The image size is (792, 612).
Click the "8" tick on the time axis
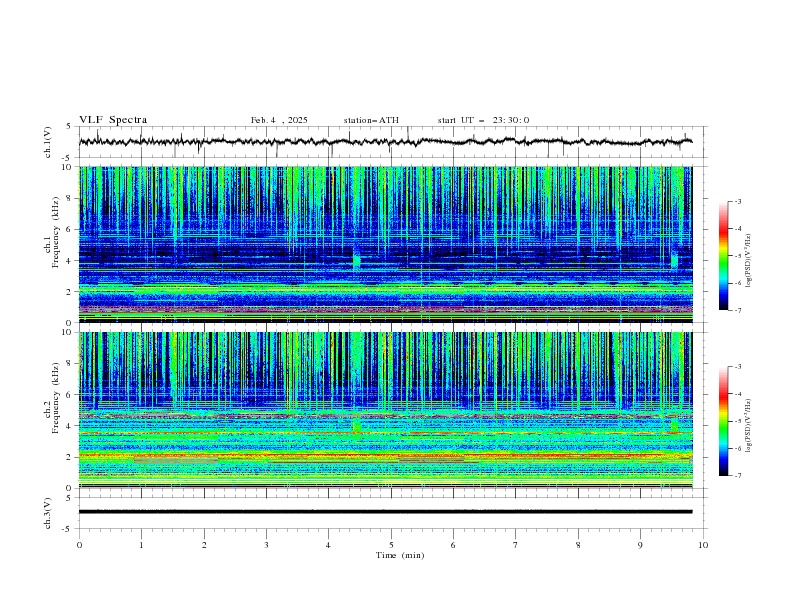click(x=578, y=545)
